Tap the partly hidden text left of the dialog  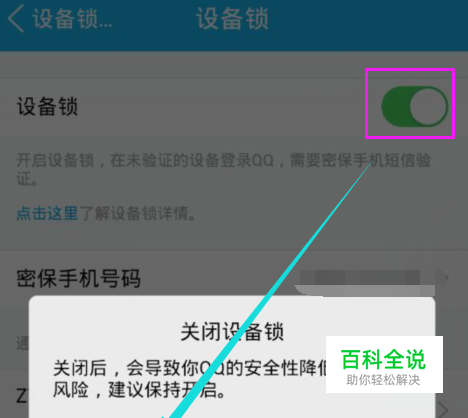[x=22, y=344]
